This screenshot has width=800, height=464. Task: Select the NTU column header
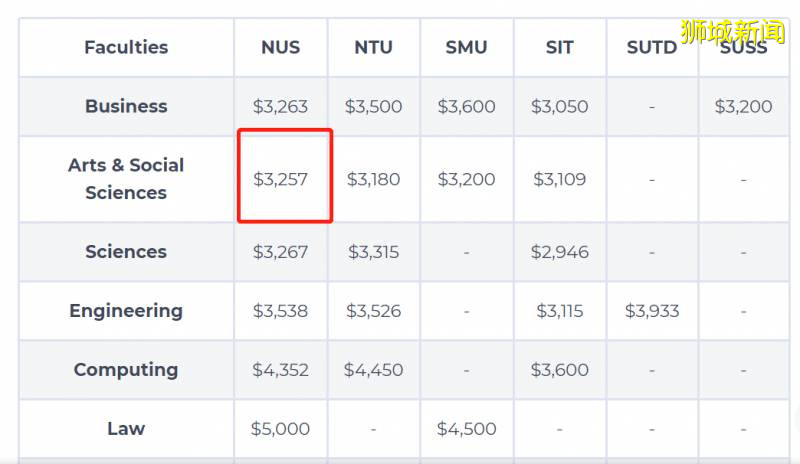pos(373,47)
